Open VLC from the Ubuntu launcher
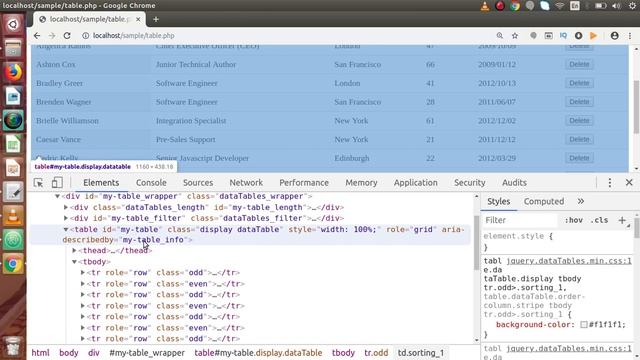 [13, 216]
